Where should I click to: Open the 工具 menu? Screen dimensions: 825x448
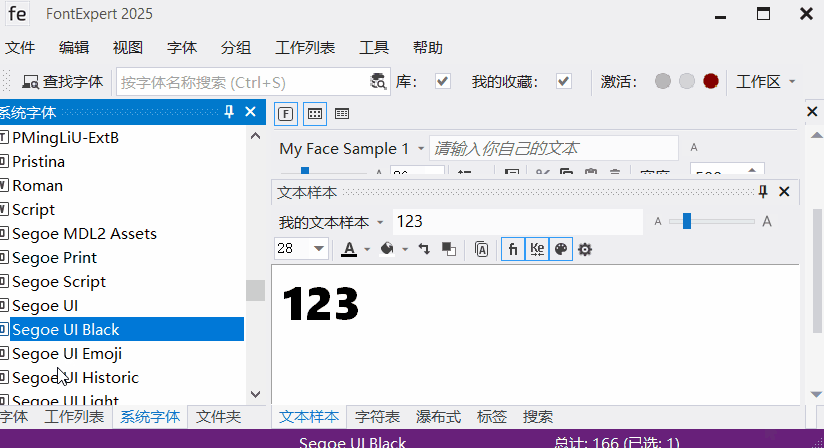[x=374, y=48]
